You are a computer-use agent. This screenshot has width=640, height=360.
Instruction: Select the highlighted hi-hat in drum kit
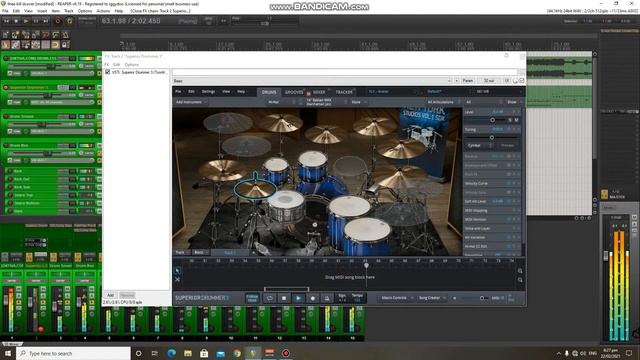[x=256, y=189]
